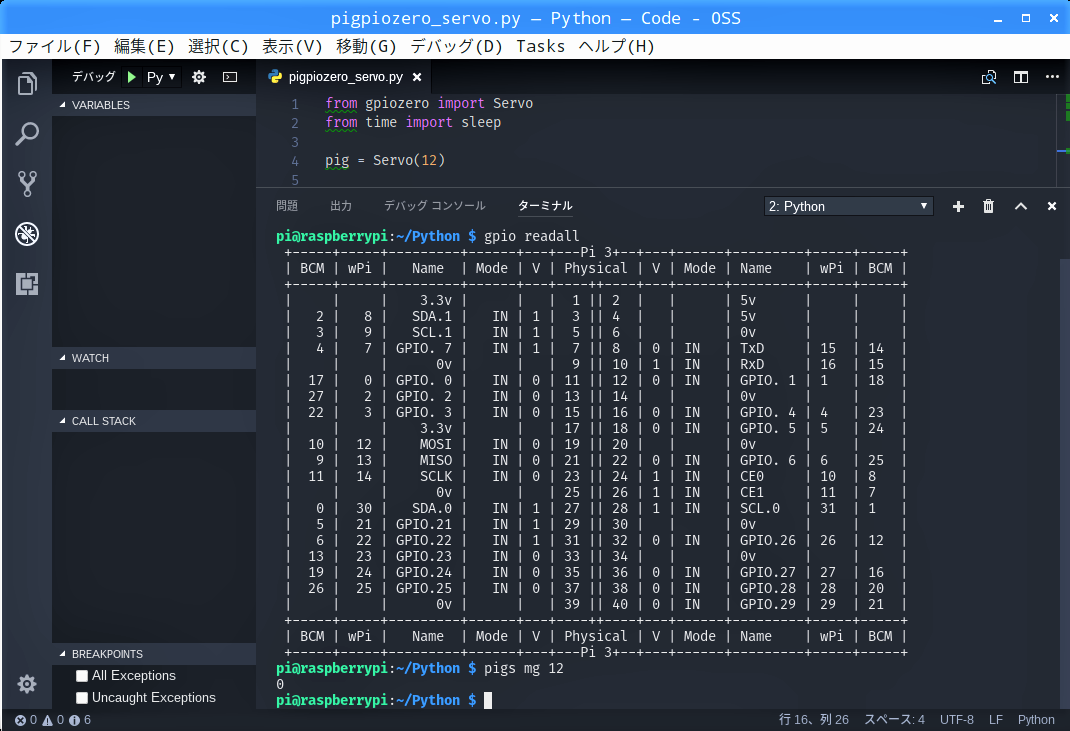Close the terminal panel
The image size is (1070, 731).
(x=1052, y=206)
